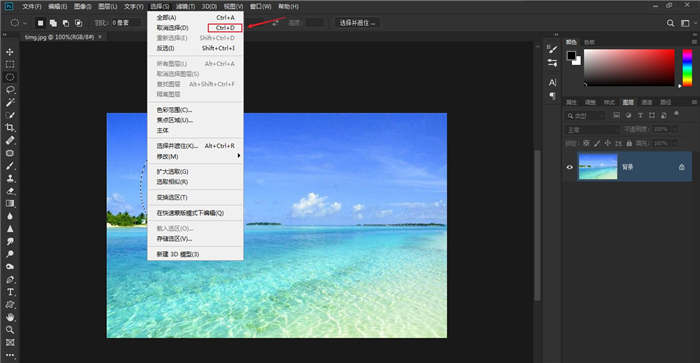Expand the 修改(M) submenu
The height and width of the screenshot is (363, 700).
196,156
